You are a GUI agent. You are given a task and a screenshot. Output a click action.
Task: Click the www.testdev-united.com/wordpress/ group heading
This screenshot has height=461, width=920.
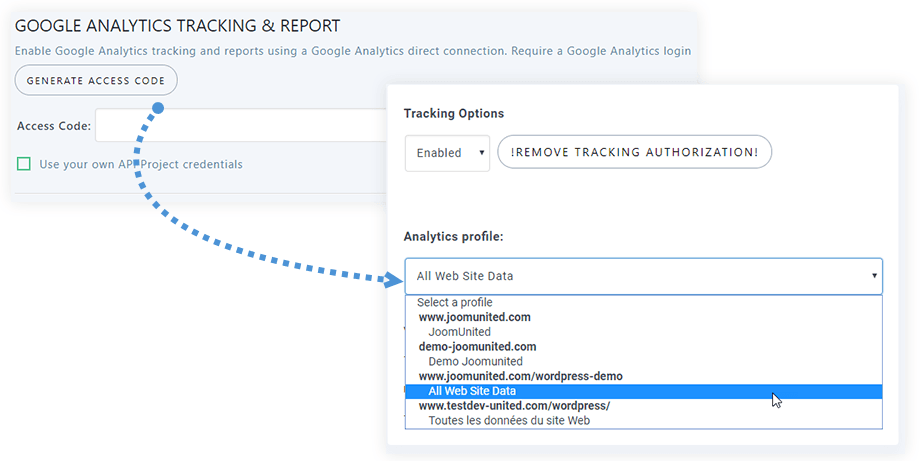coord(514,406)
